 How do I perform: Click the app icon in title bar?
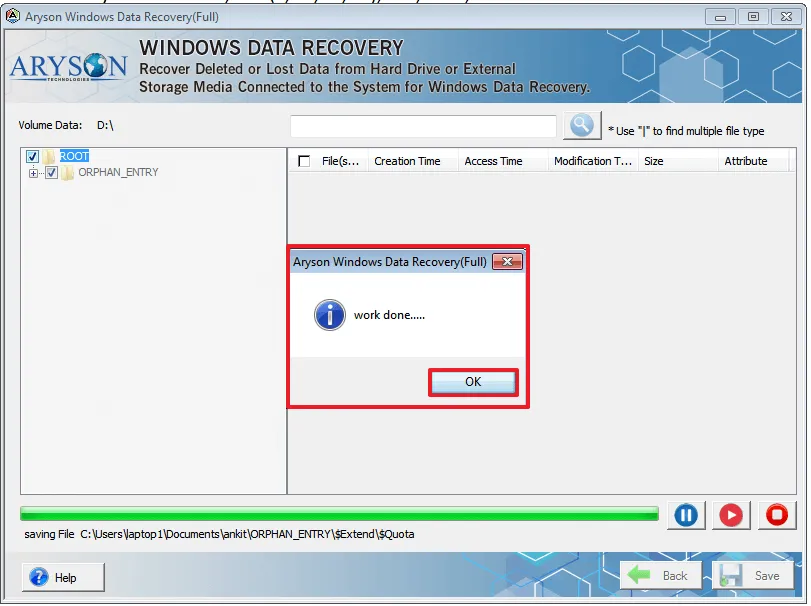pos(13,17)
